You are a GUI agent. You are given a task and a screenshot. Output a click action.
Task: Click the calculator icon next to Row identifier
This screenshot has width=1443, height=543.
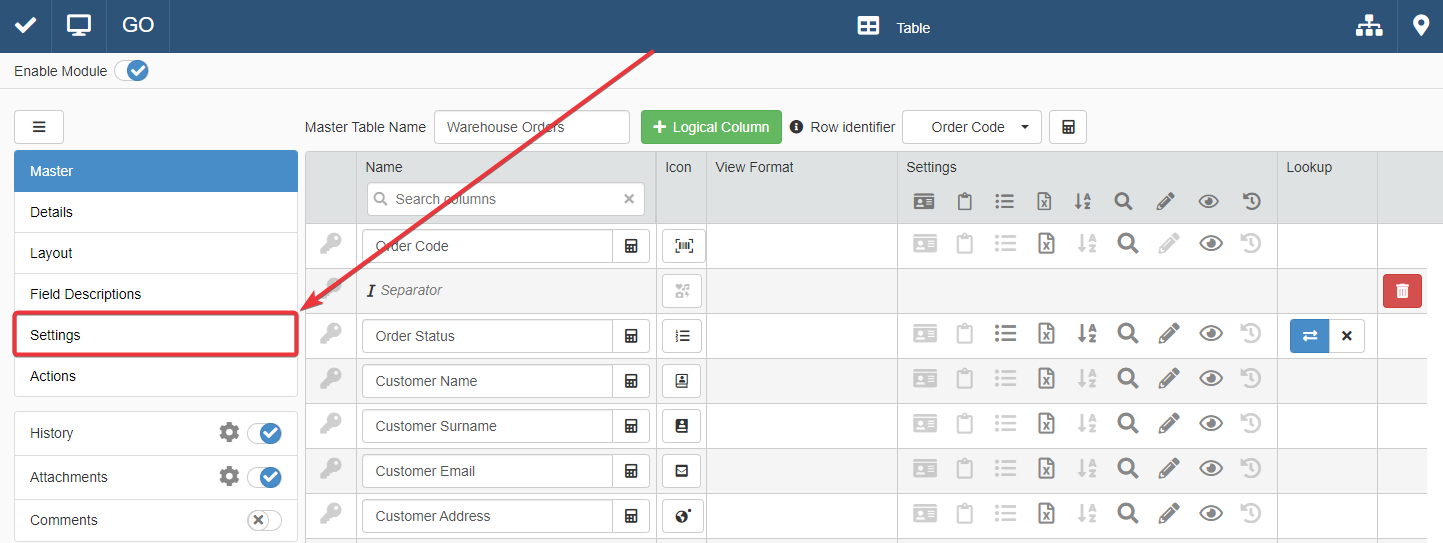[1068, 127]
